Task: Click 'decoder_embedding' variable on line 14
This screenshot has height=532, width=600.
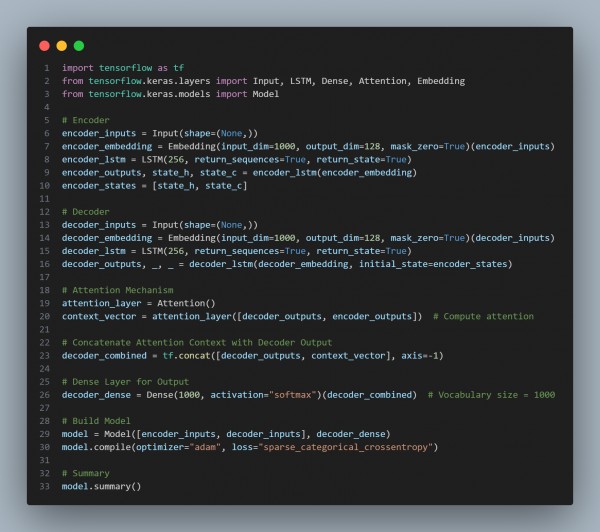Action: coord(107,238)
